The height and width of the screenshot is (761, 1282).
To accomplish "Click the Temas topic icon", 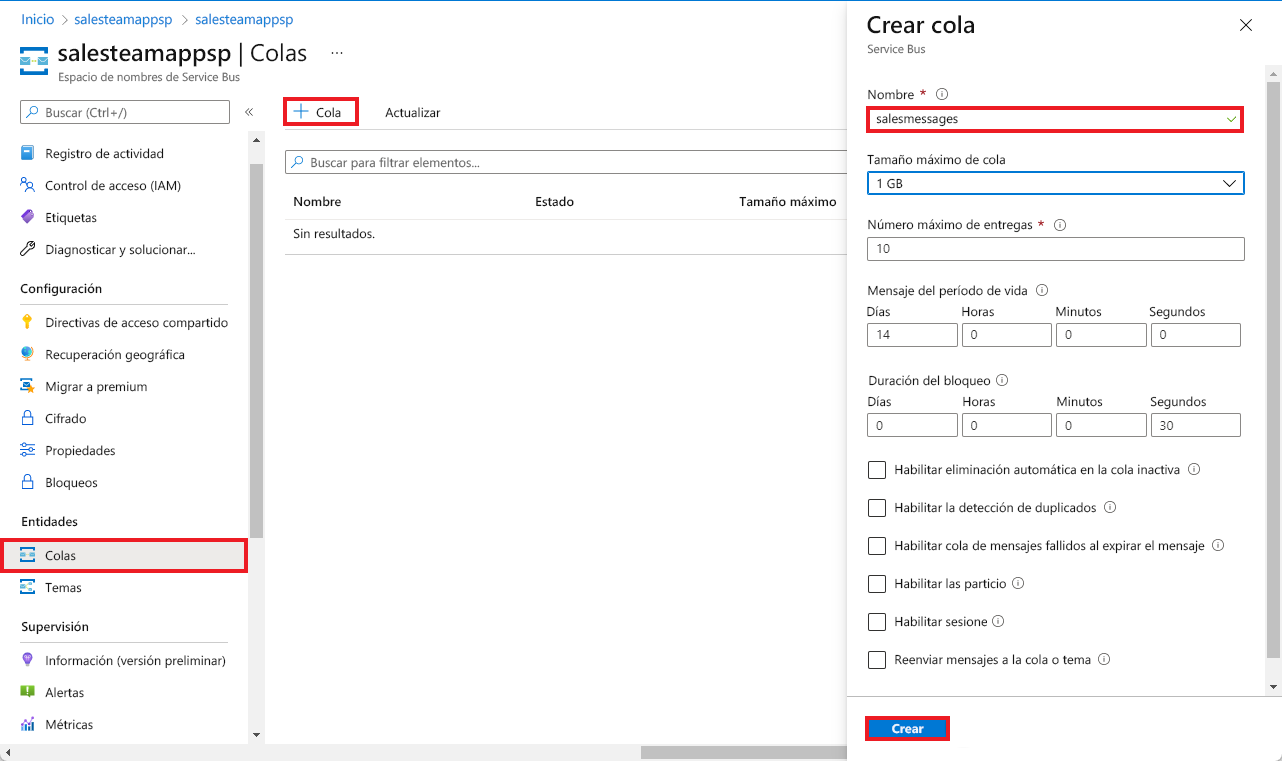I will point(28,587).
